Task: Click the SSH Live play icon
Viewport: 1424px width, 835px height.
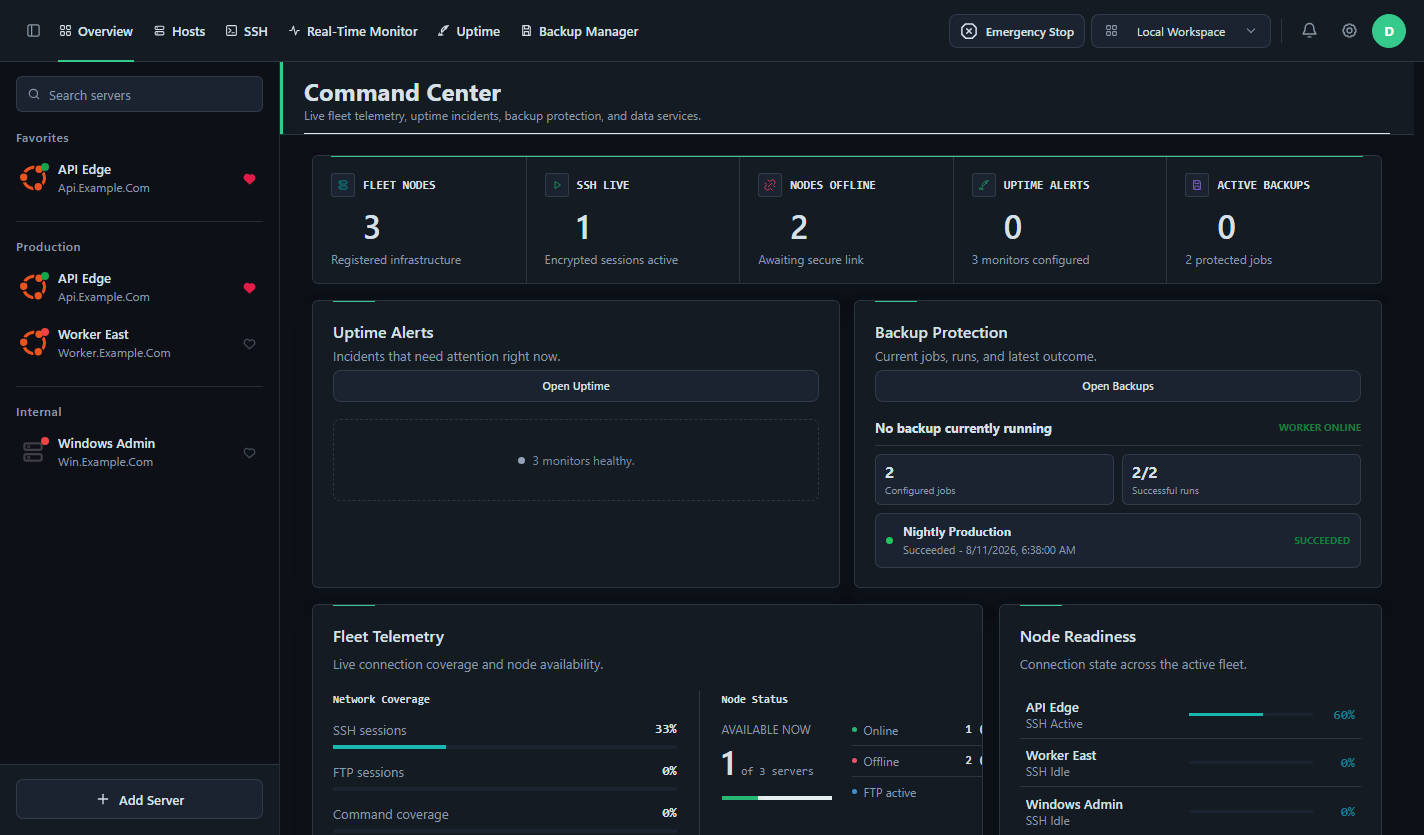Action: (556, 185)
